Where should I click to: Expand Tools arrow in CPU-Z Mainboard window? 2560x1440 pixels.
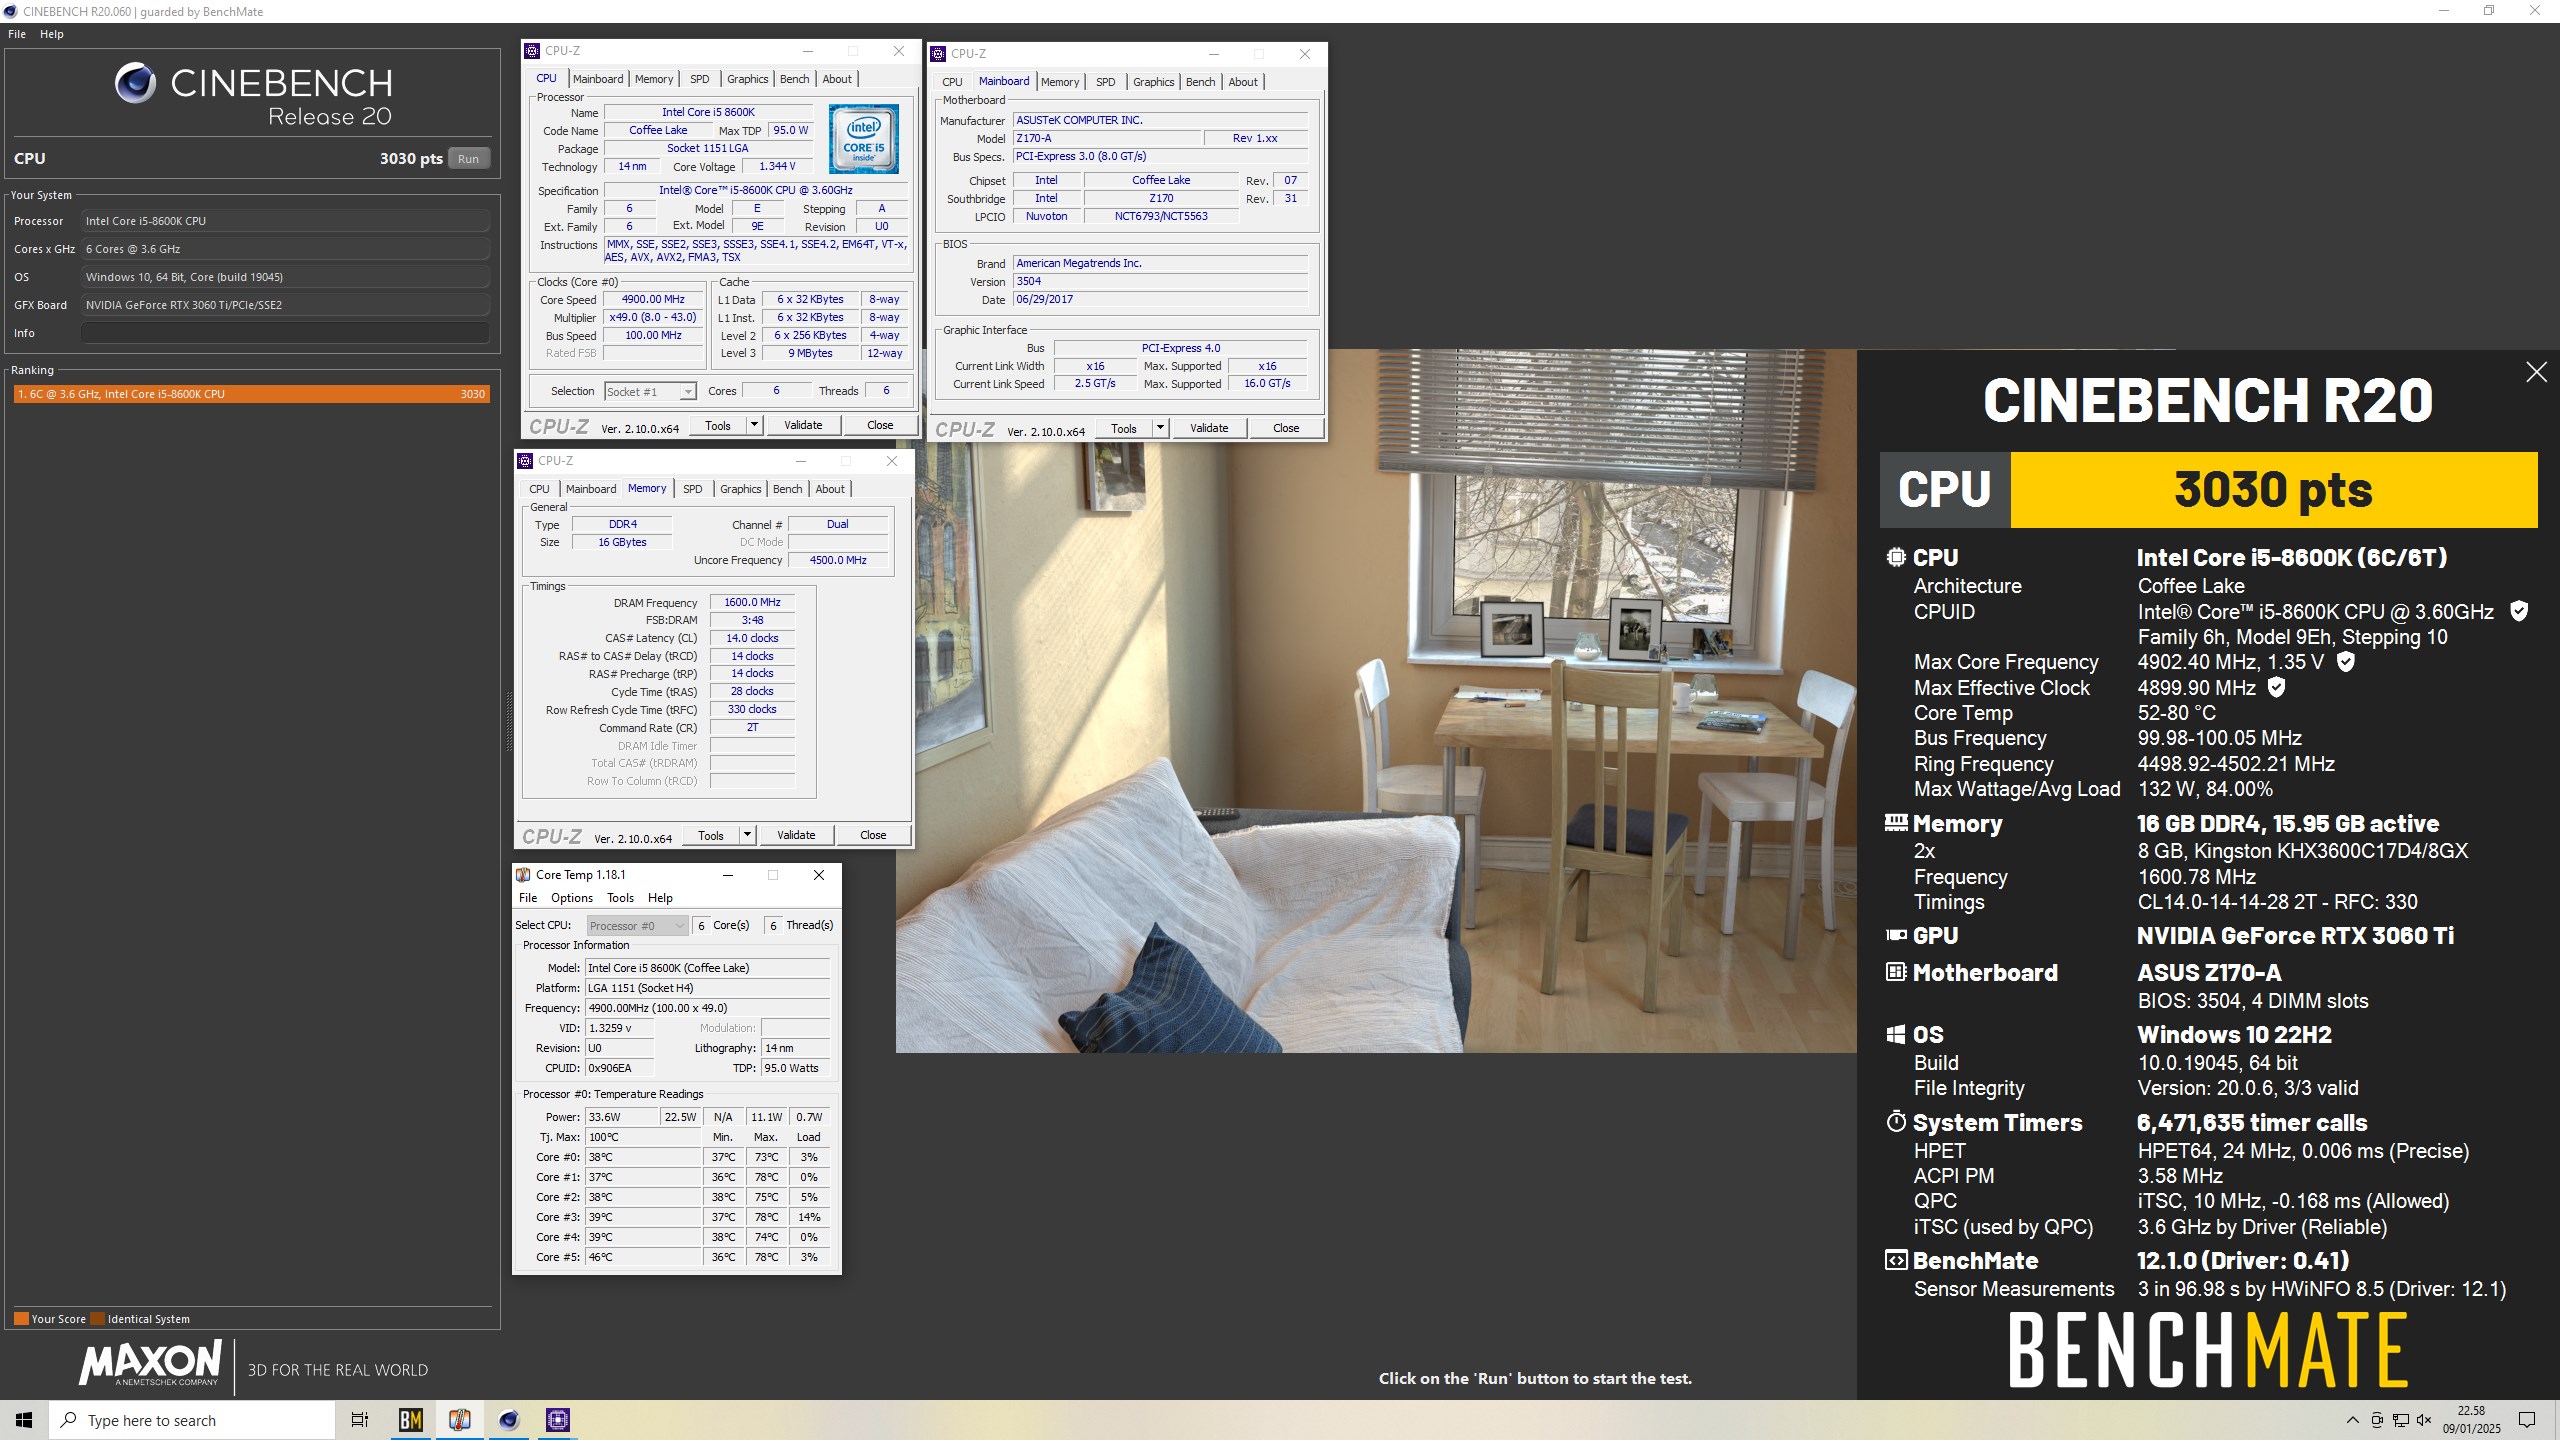click(1161, 428)
